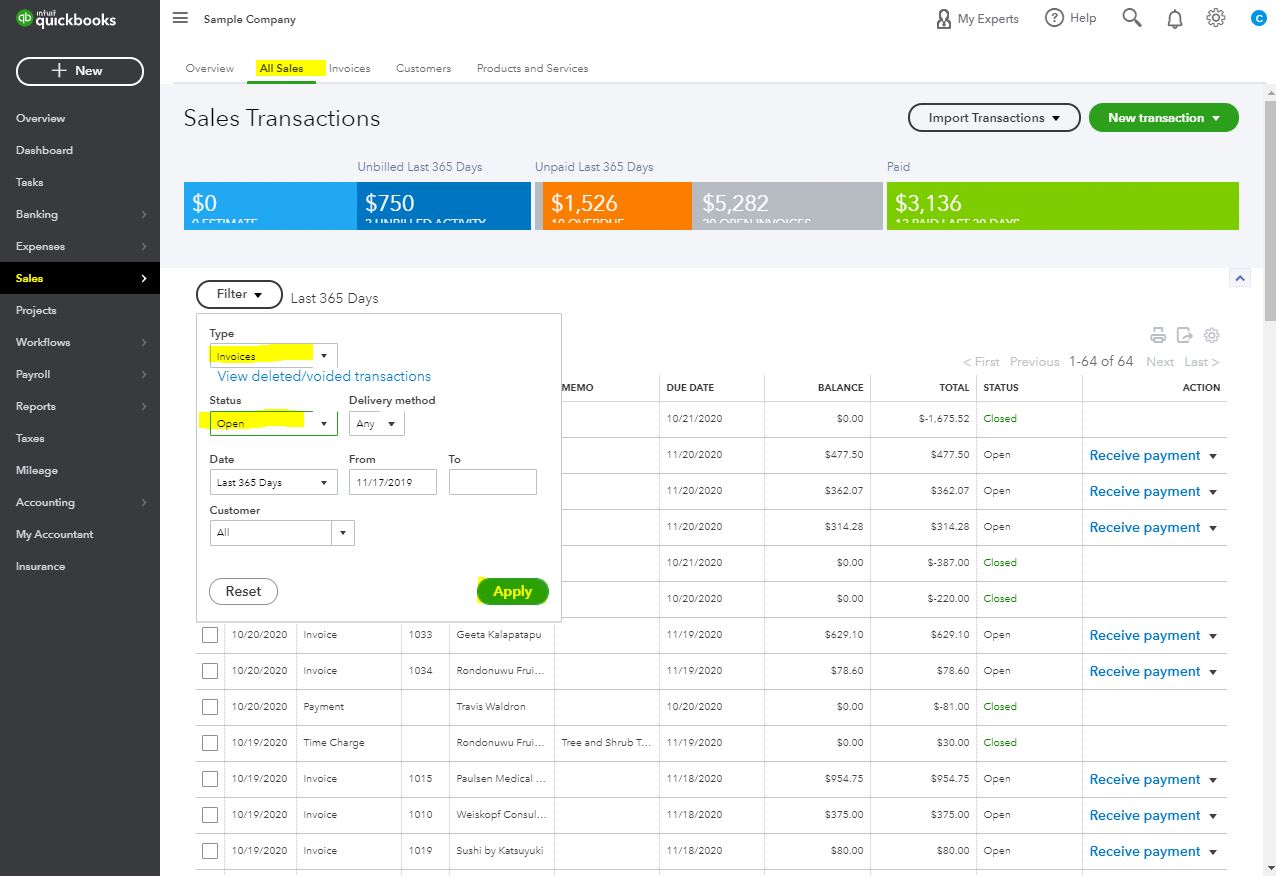Sort by the Balance column header

pos(840,388)
